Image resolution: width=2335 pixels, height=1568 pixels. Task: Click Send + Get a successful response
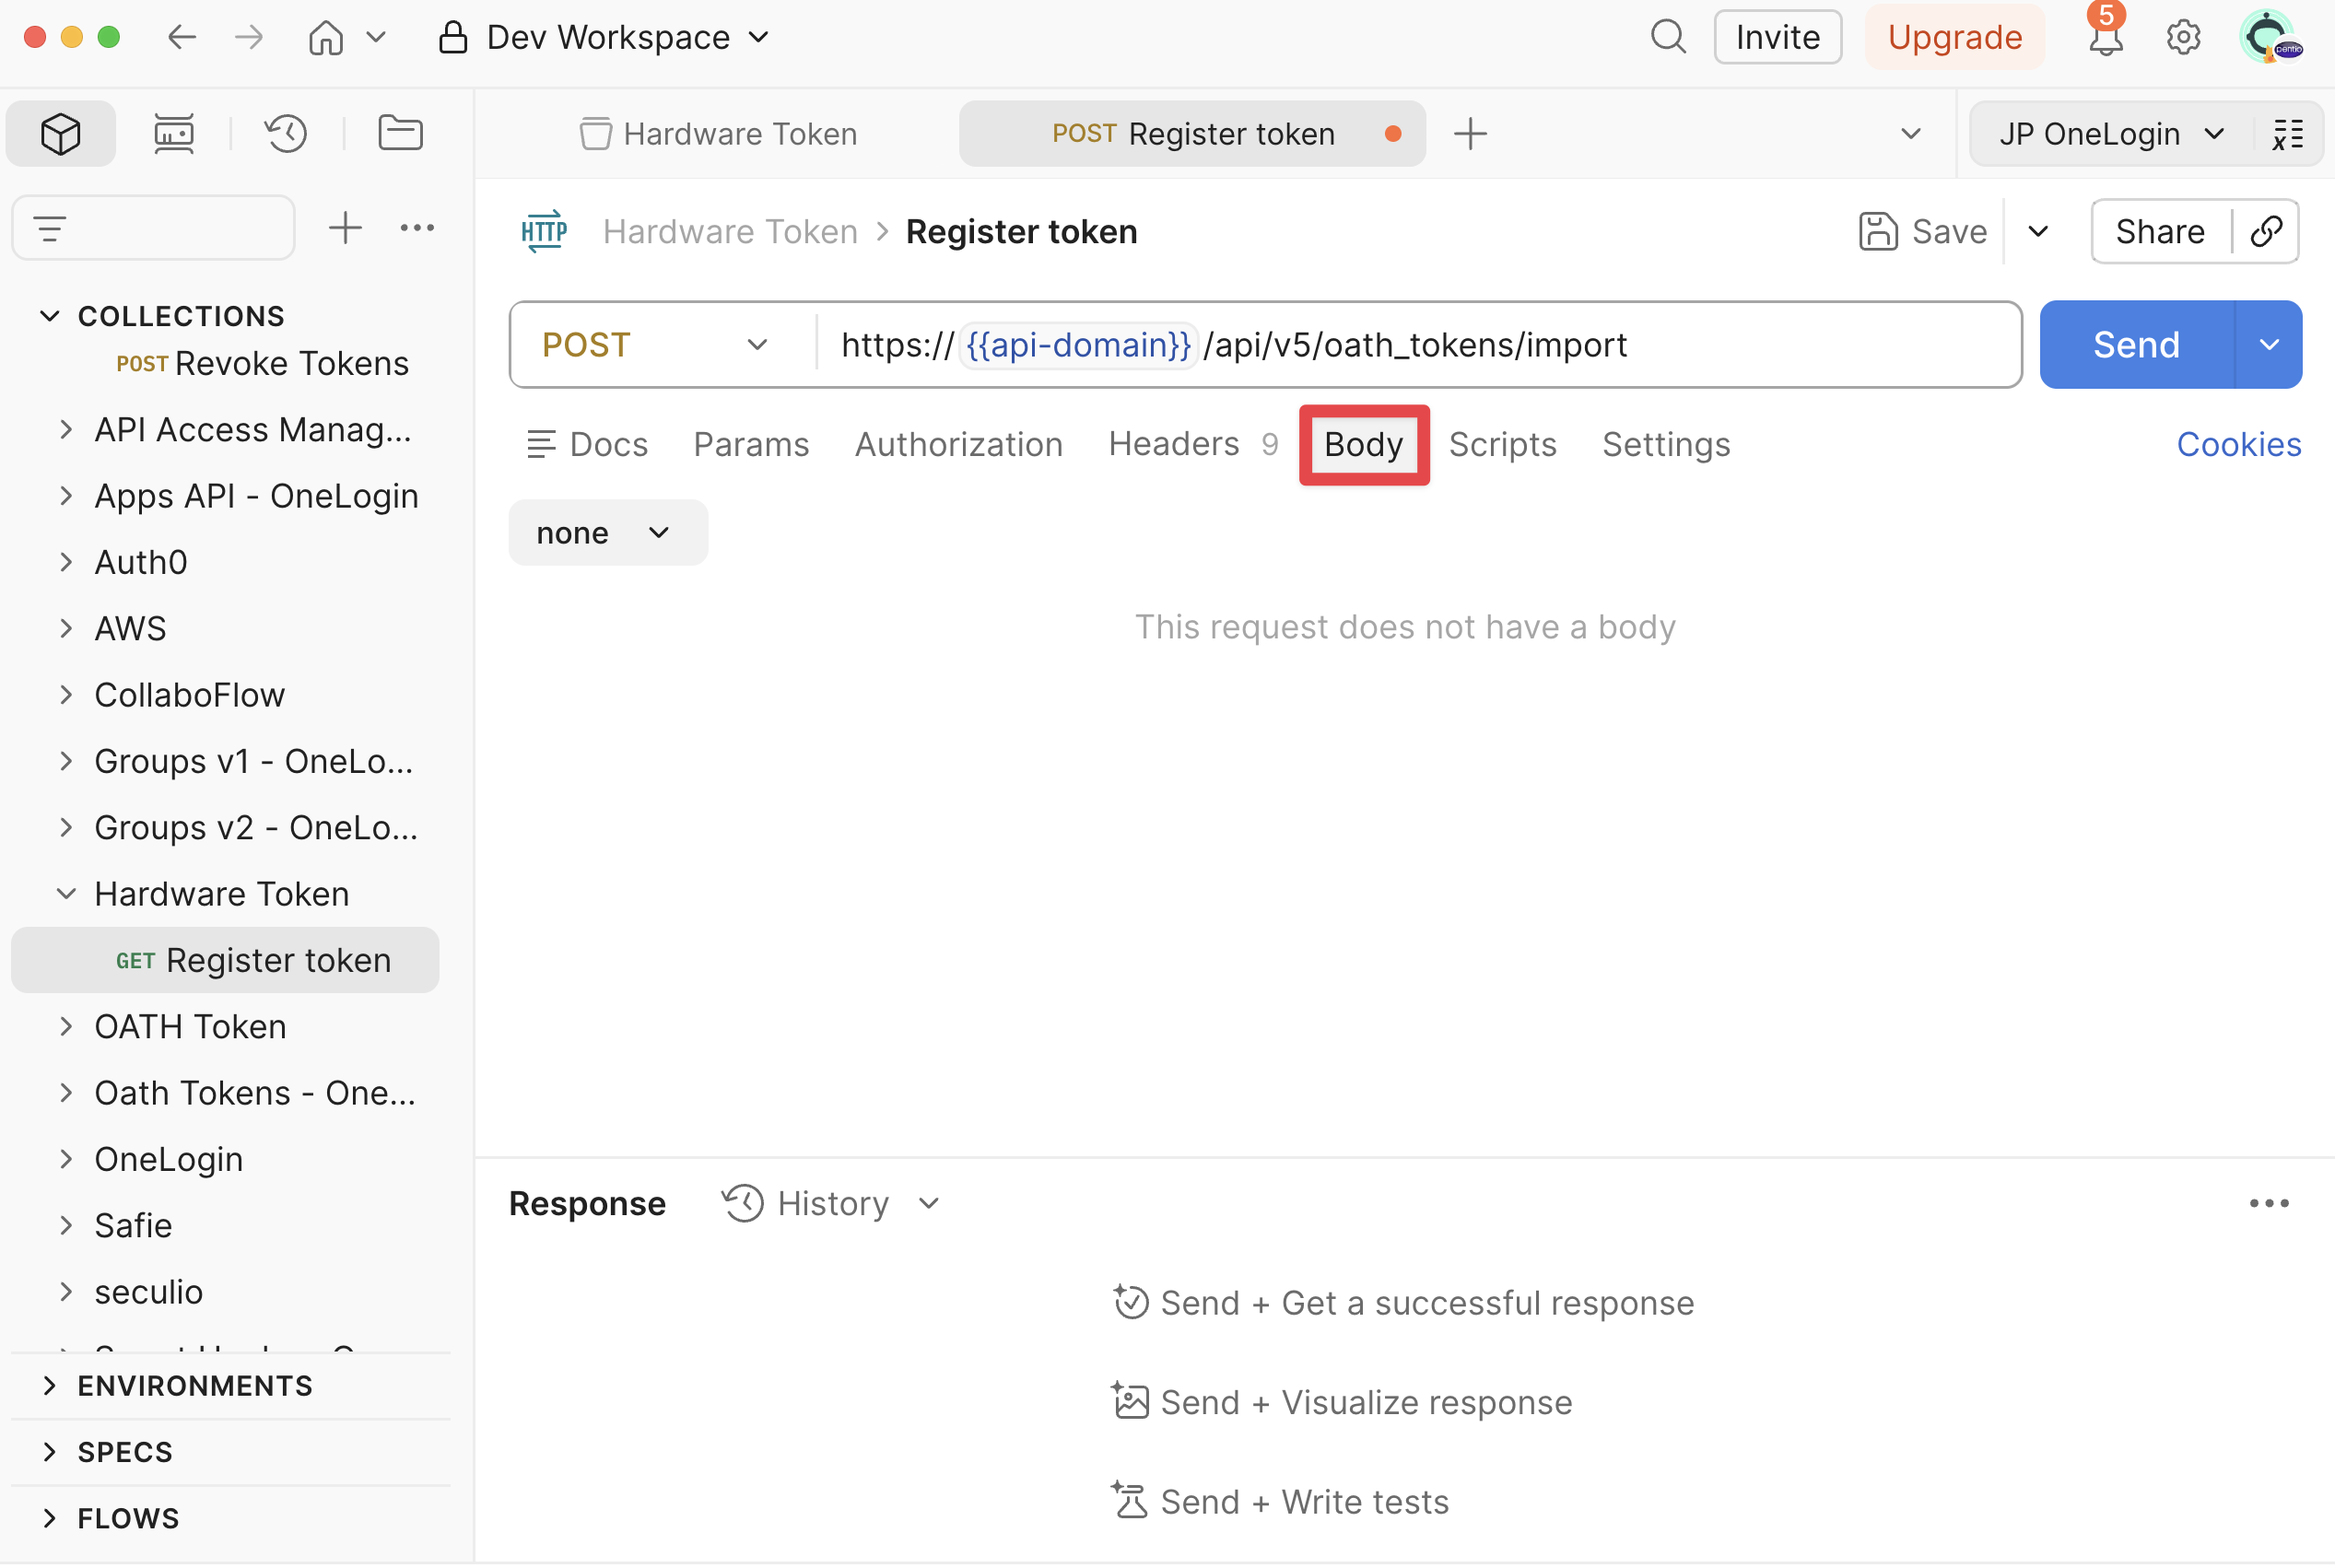point(1403,1303)
